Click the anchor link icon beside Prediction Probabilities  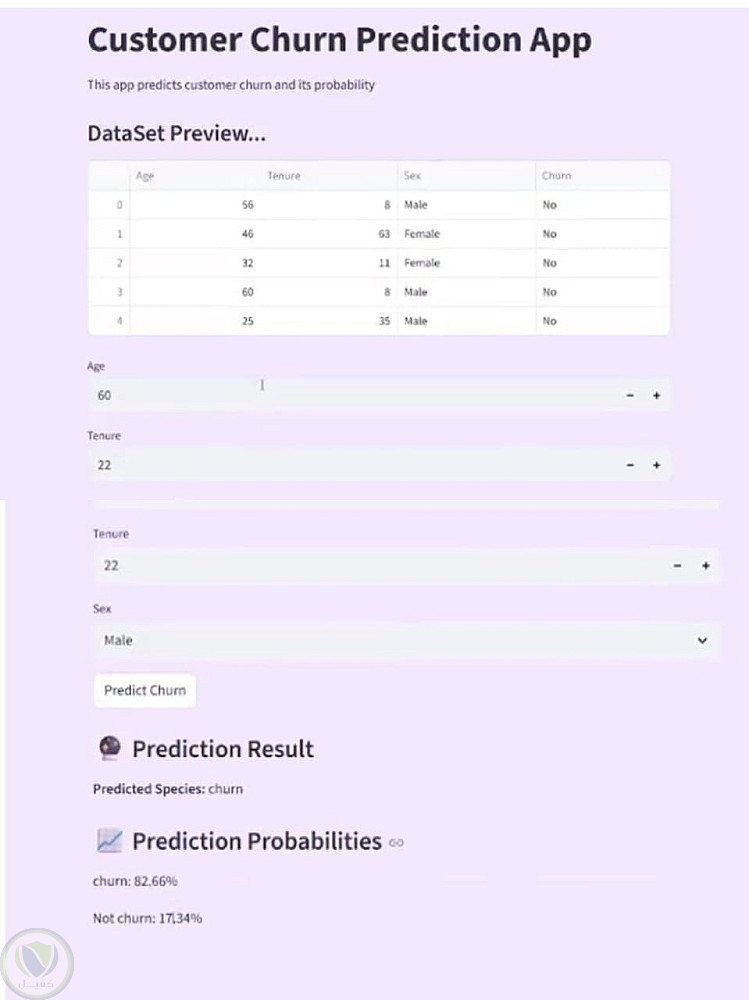[396, 843]
